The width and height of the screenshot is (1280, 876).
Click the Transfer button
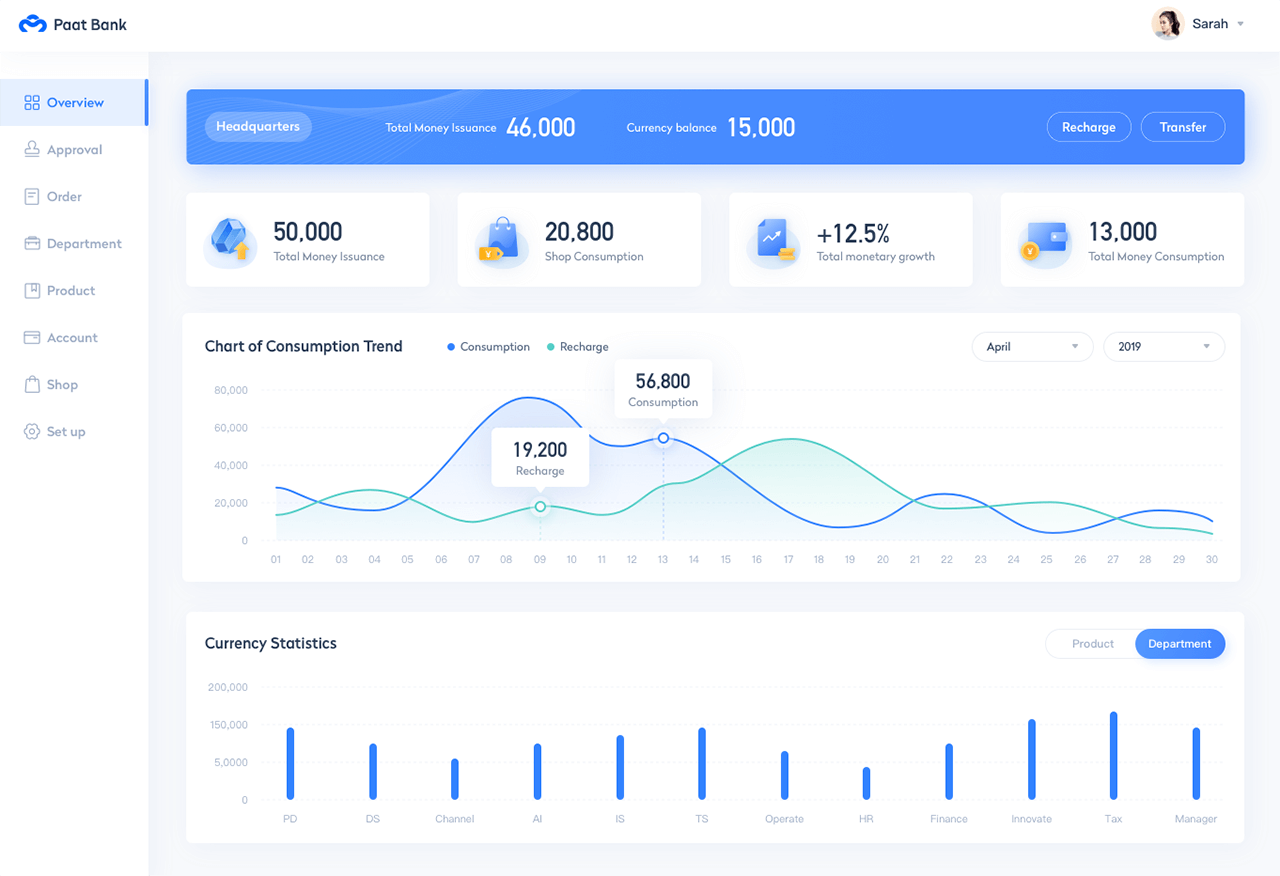tap(1183, 127)
